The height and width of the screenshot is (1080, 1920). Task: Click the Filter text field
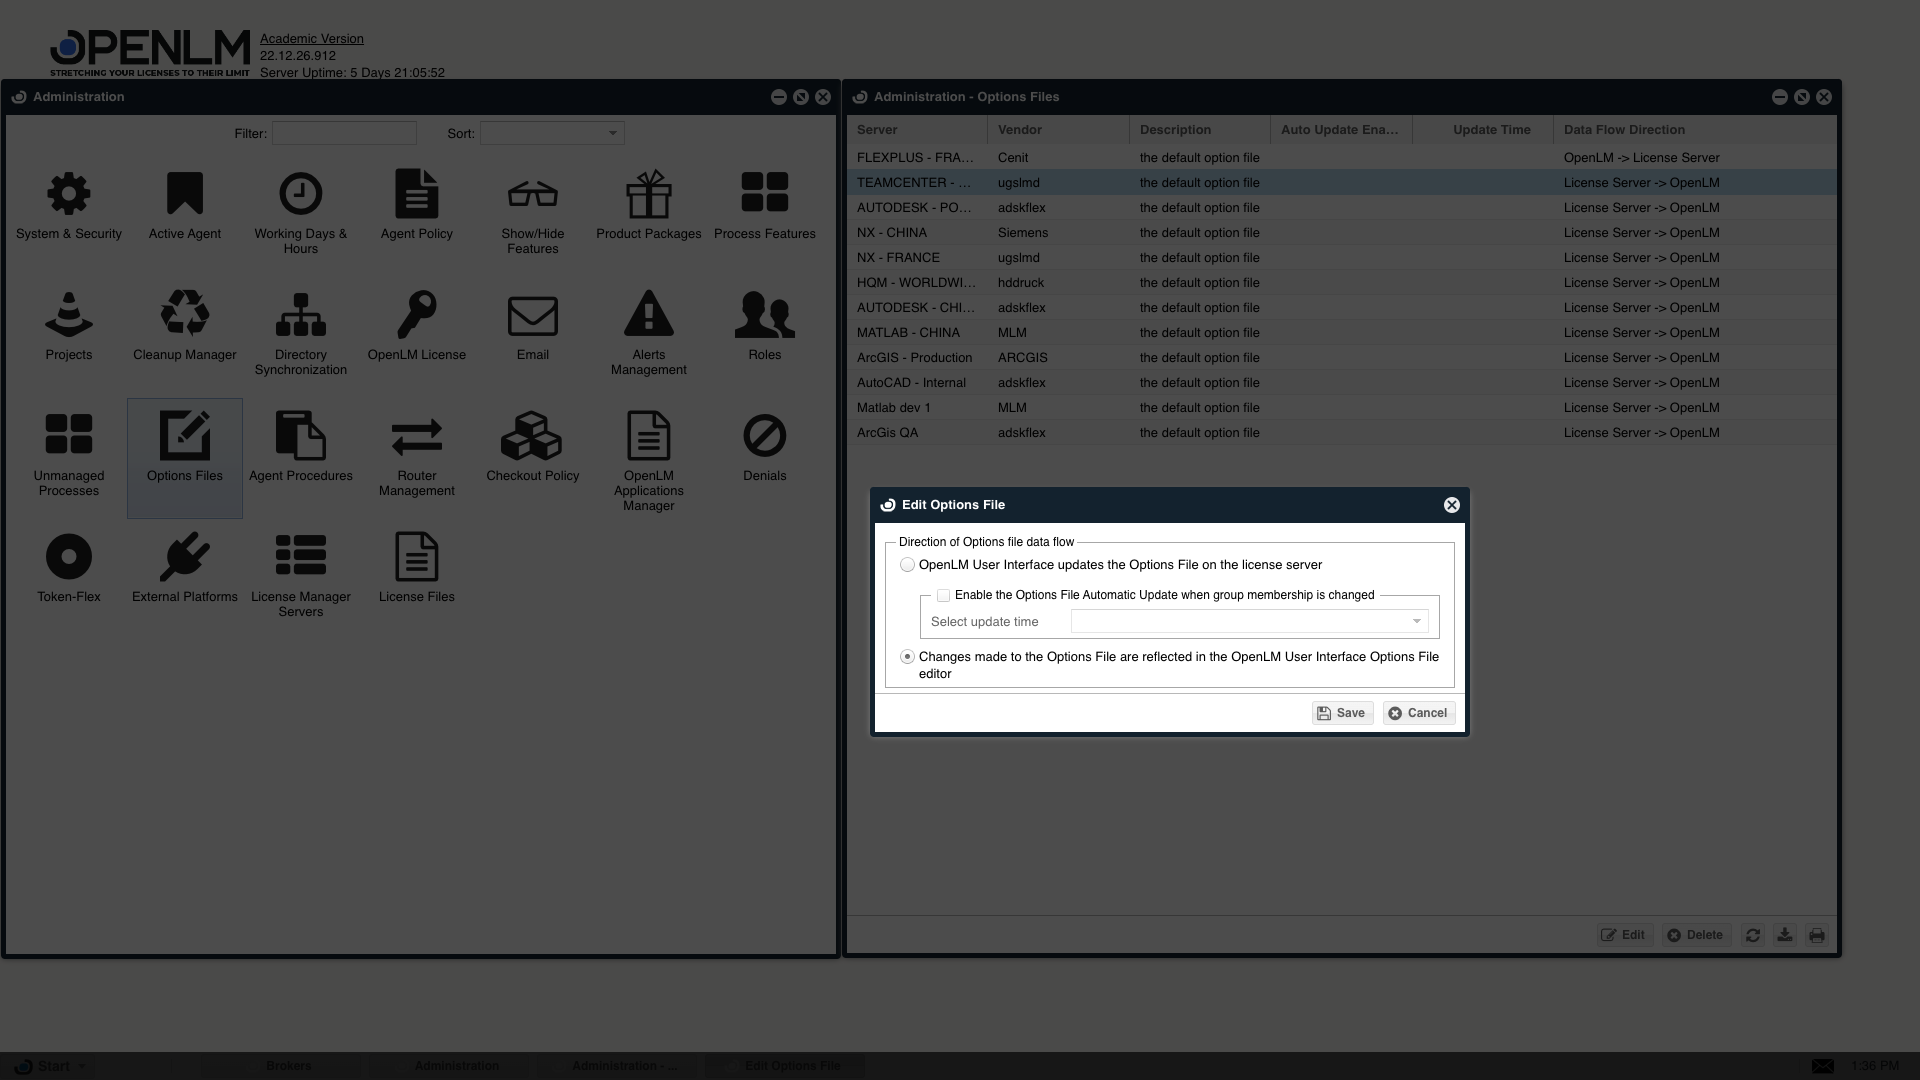point(344,133)
